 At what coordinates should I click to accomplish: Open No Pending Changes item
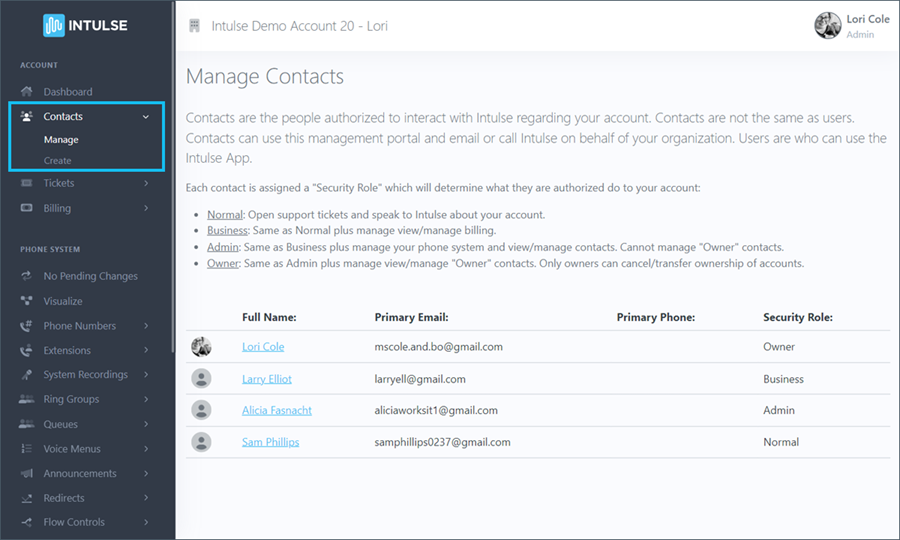click(x=90, y=276)
